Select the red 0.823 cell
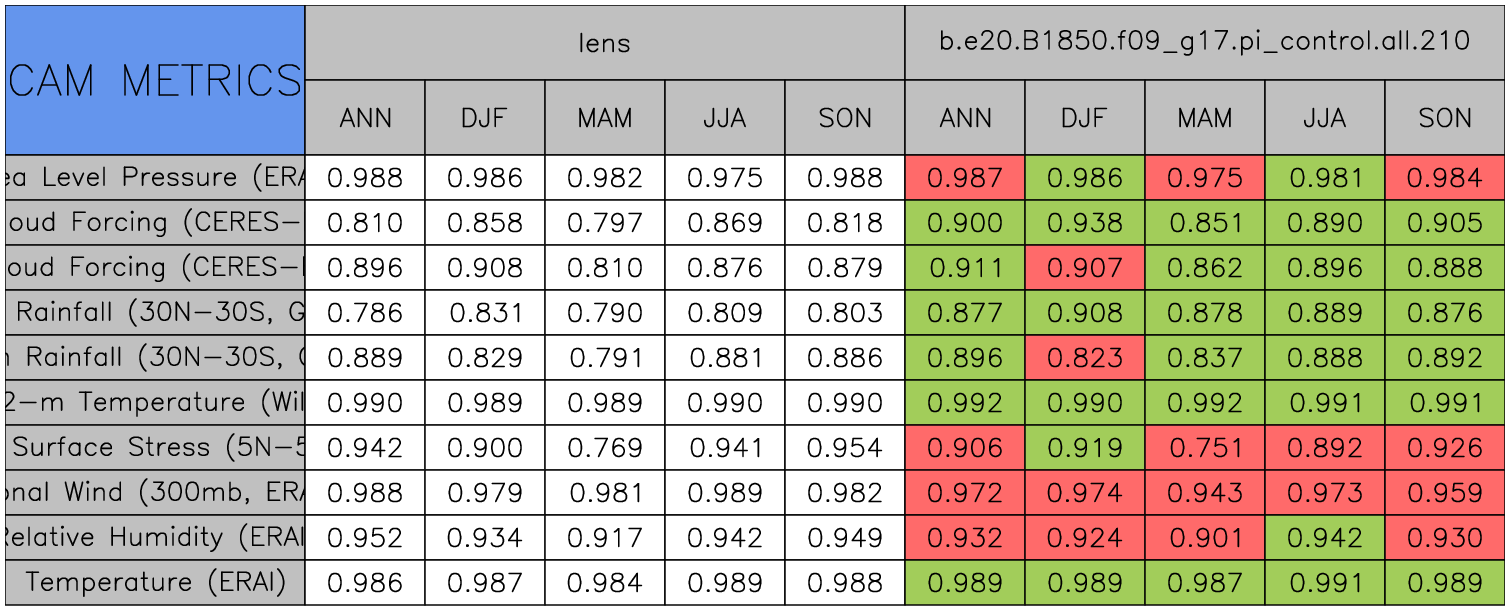This screenshot has height=611, width=1510. pyautogui.click(x=1084, y=357)
